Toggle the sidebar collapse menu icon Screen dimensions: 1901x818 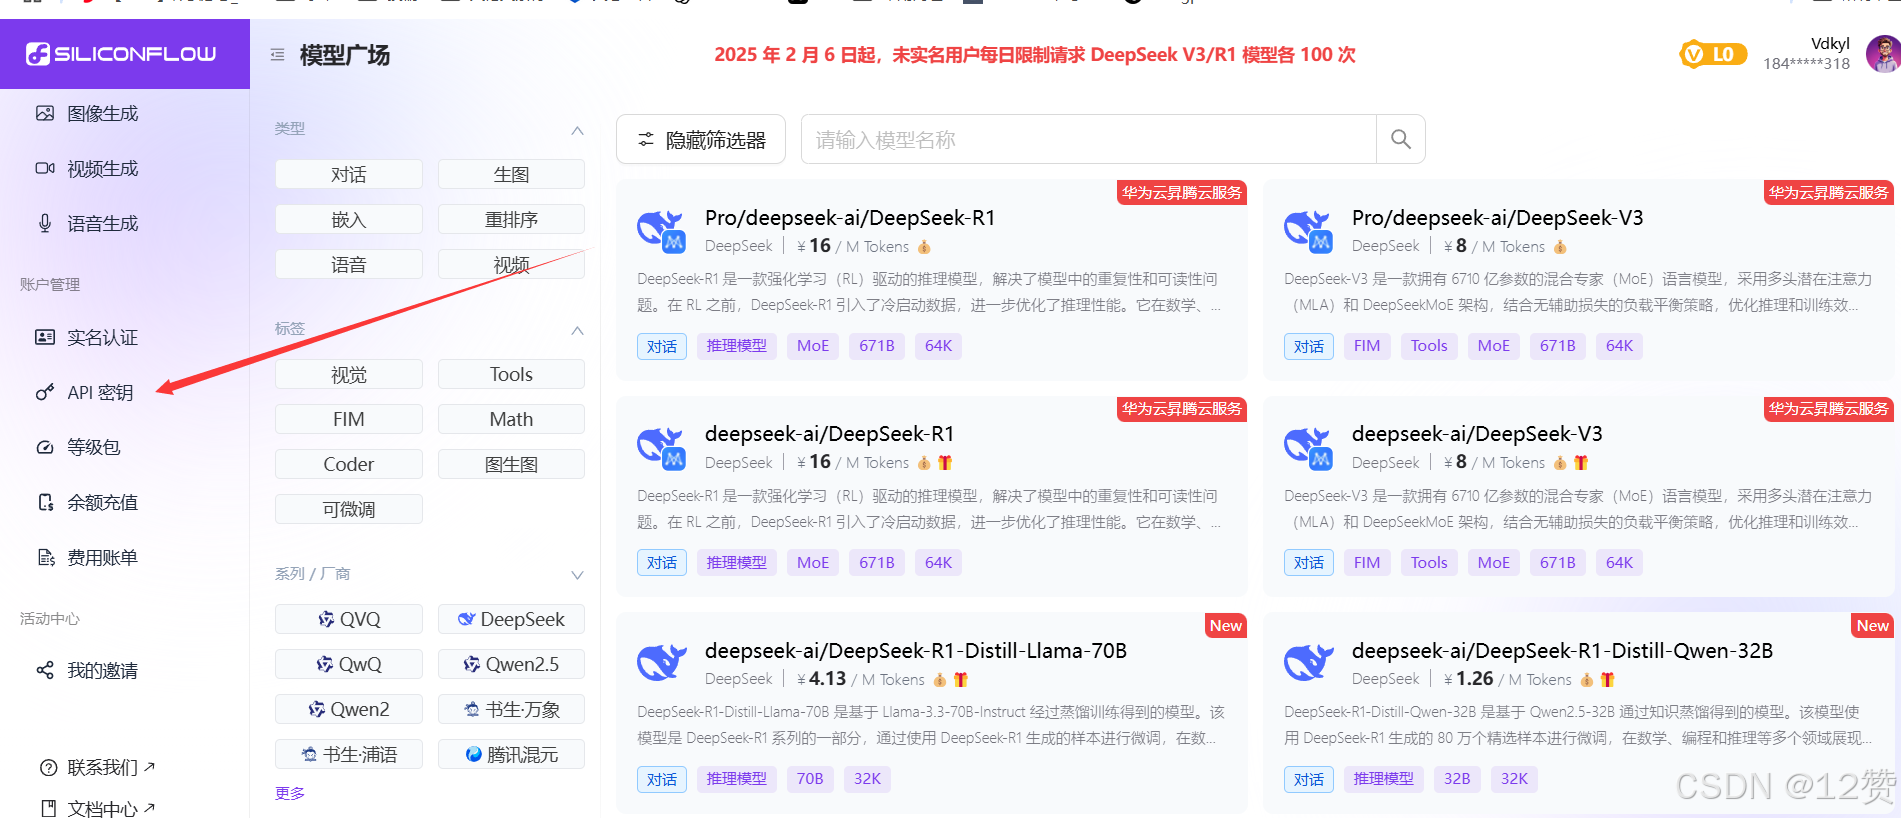tap(277, 55)
